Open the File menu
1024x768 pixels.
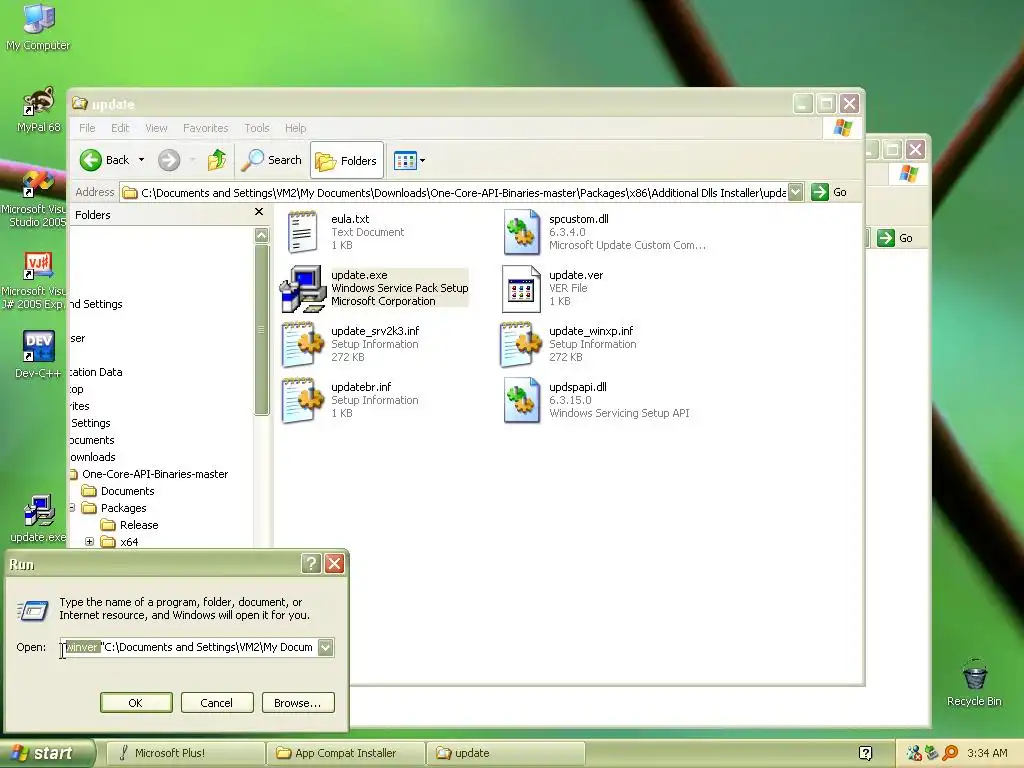87,128
